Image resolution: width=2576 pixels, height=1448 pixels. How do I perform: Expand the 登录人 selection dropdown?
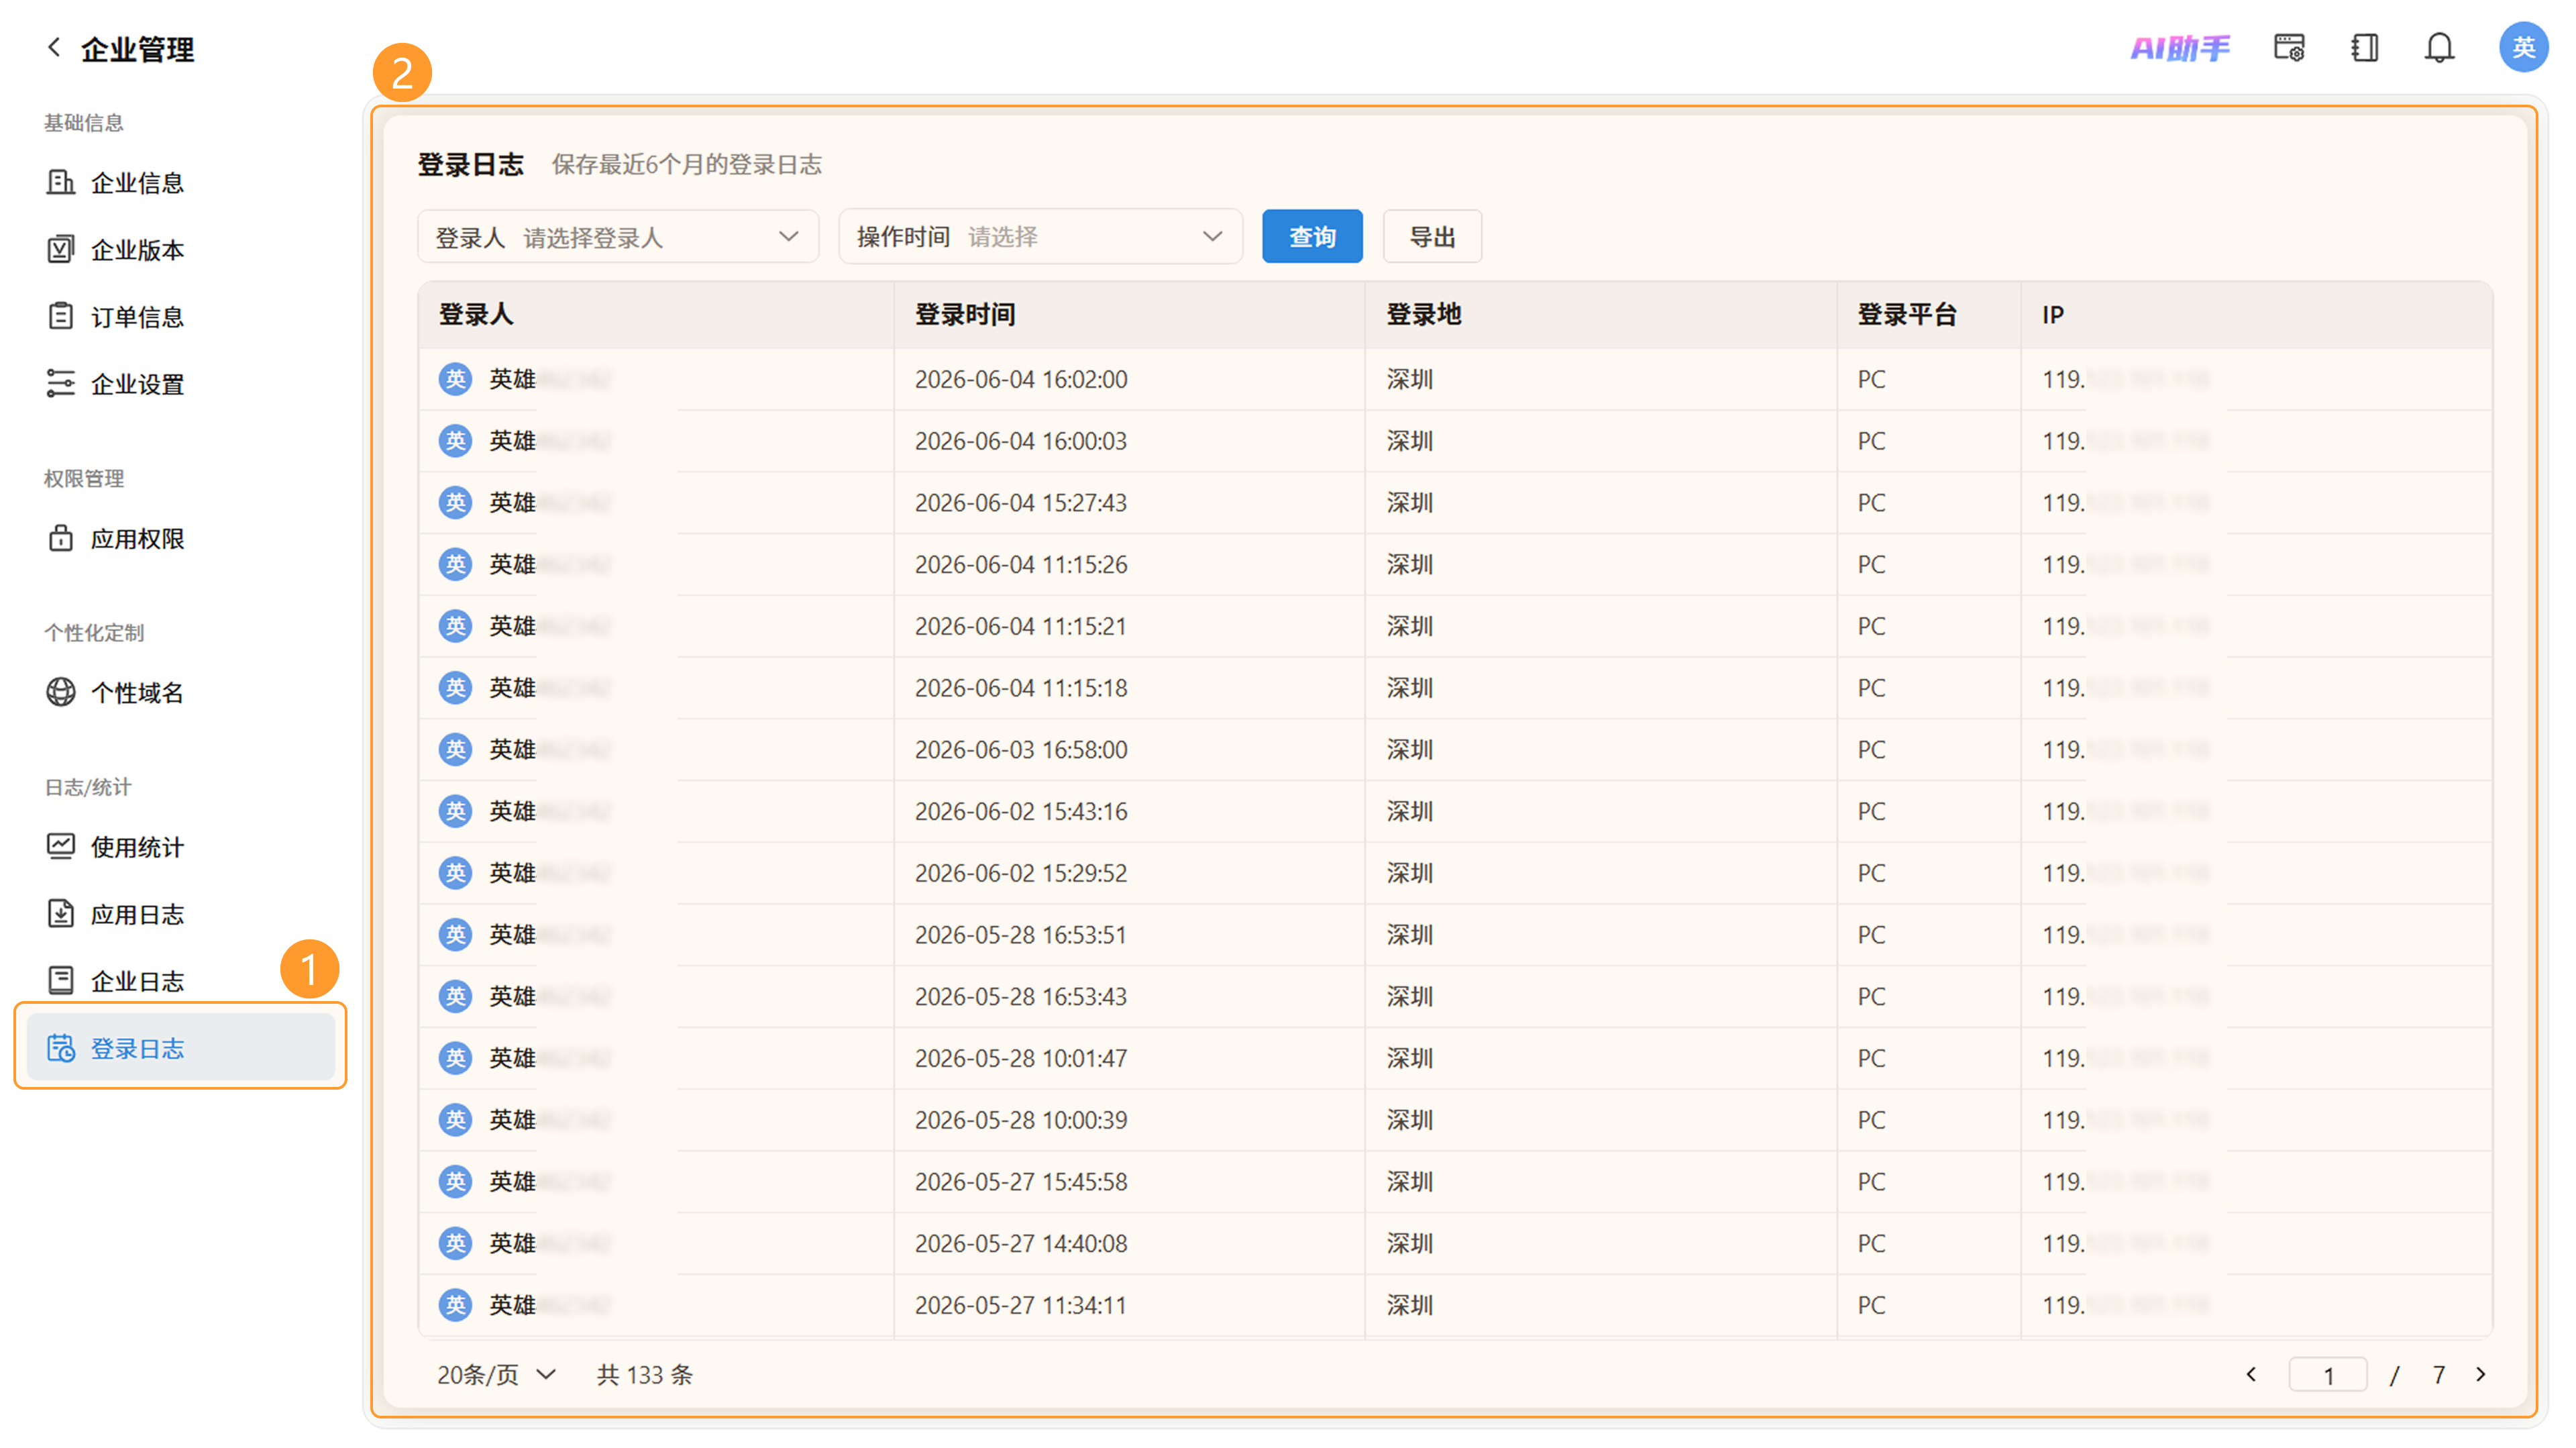pos(618,237)
